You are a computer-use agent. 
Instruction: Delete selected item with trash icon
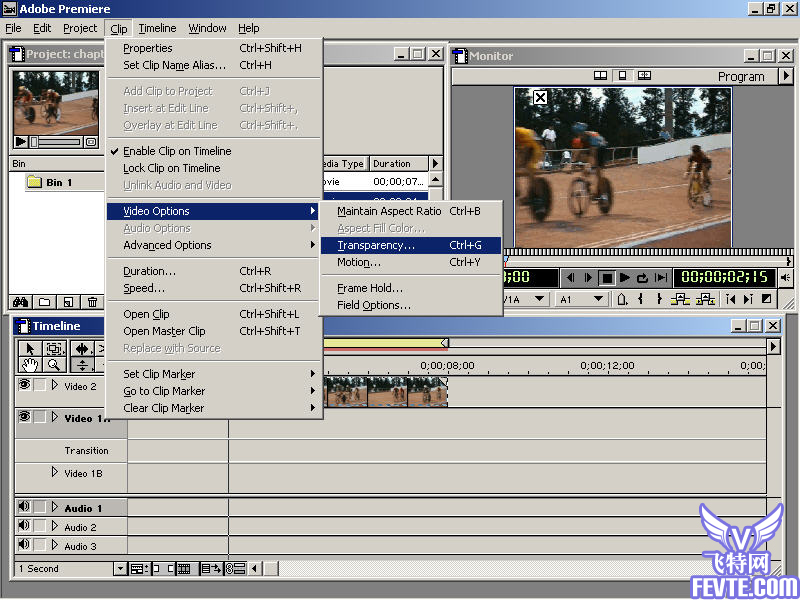coord(92,302)
